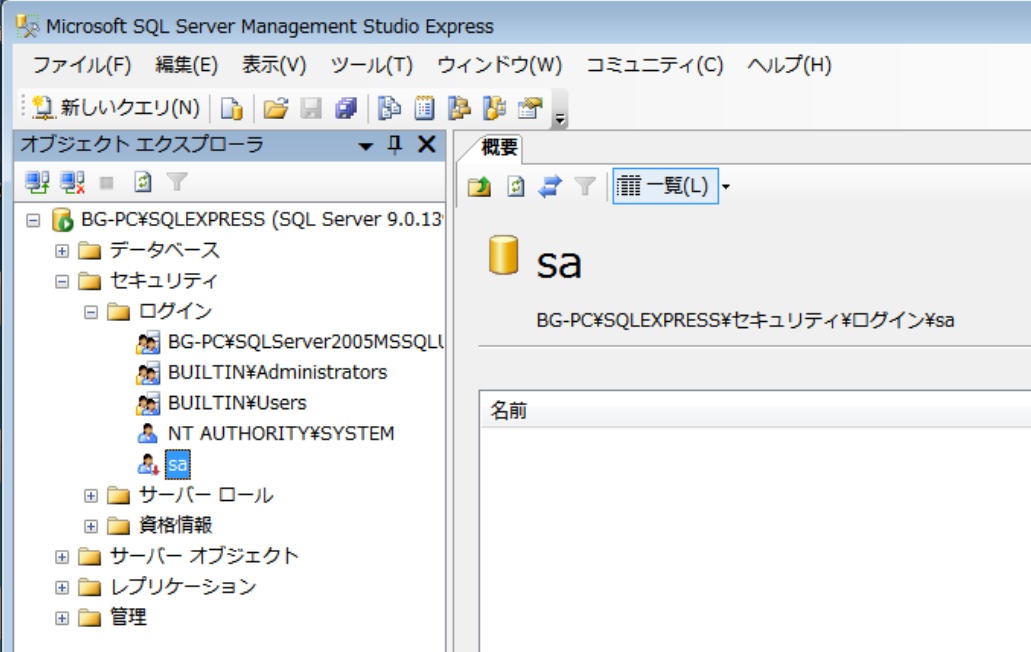Expand the データベース folder
This screenshot has height=652, width=1031.
point(62,251)
